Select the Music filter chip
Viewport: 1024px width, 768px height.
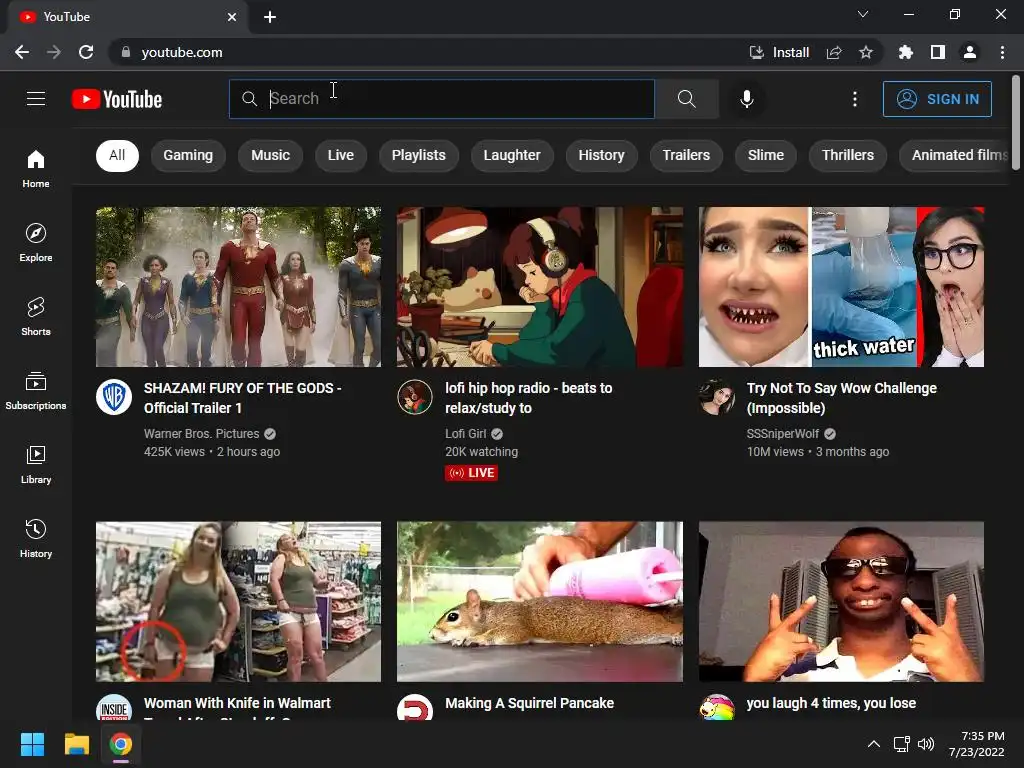tap(270, 155)
